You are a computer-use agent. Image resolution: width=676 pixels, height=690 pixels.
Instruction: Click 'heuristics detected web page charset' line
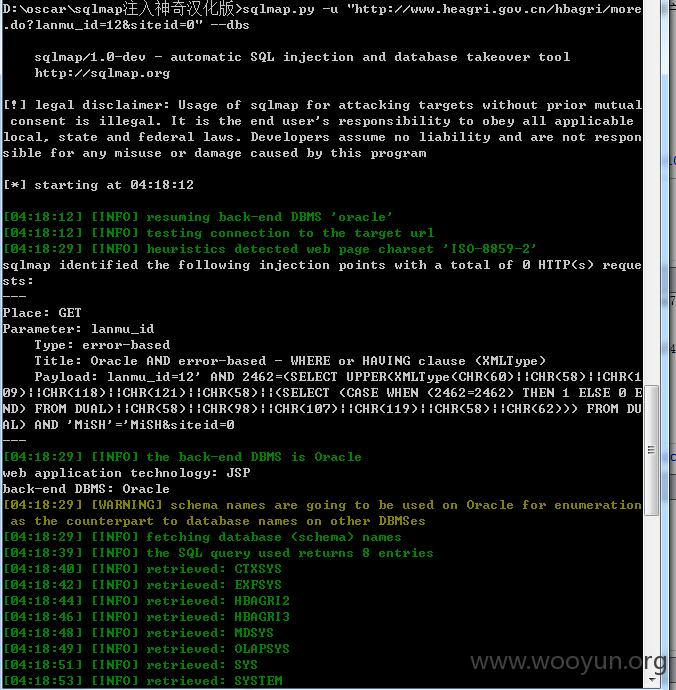[x=270, y=249]
